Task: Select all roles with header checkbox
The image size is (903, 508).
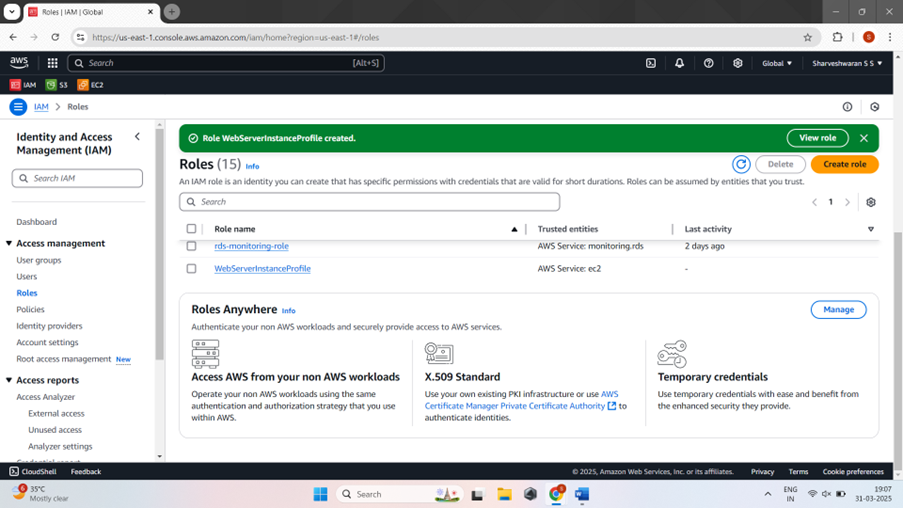Action: click(x=191, y=229)
